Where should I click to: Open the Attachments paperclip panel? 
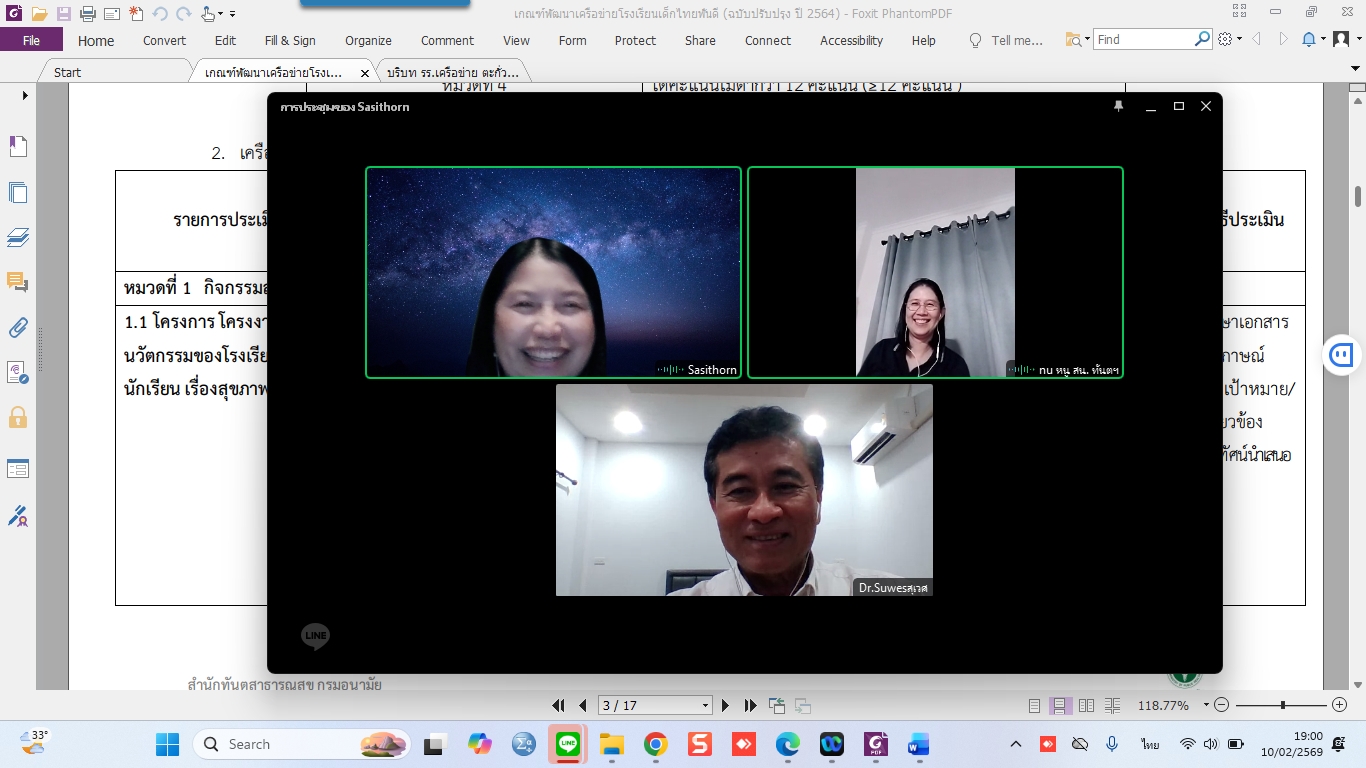[17, 327]
